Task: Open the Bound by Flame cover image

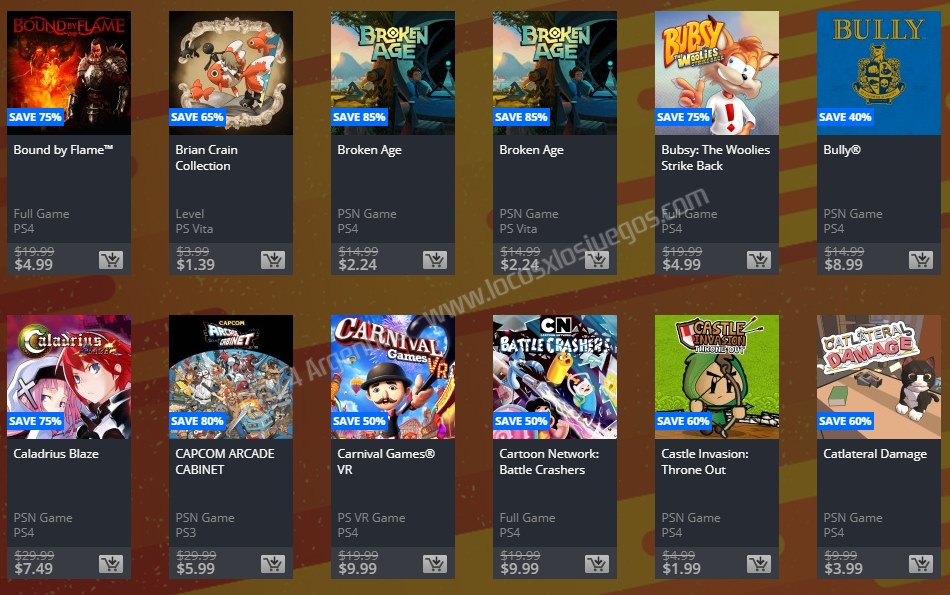Action: (69, 73)
